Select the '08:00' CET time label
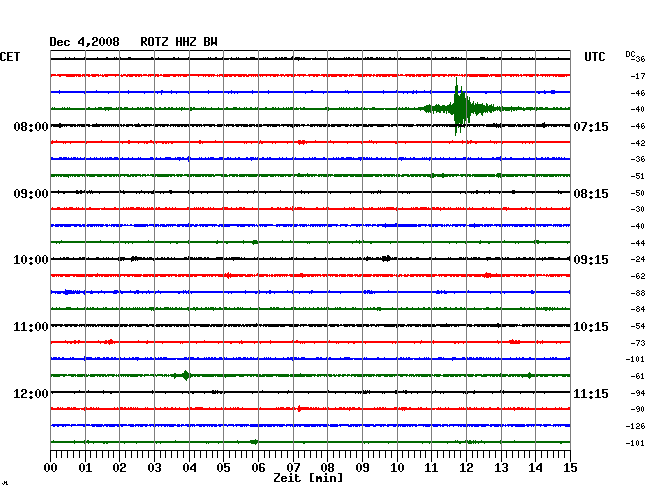Viewport: 650px width, 494px height. (31, 126)
